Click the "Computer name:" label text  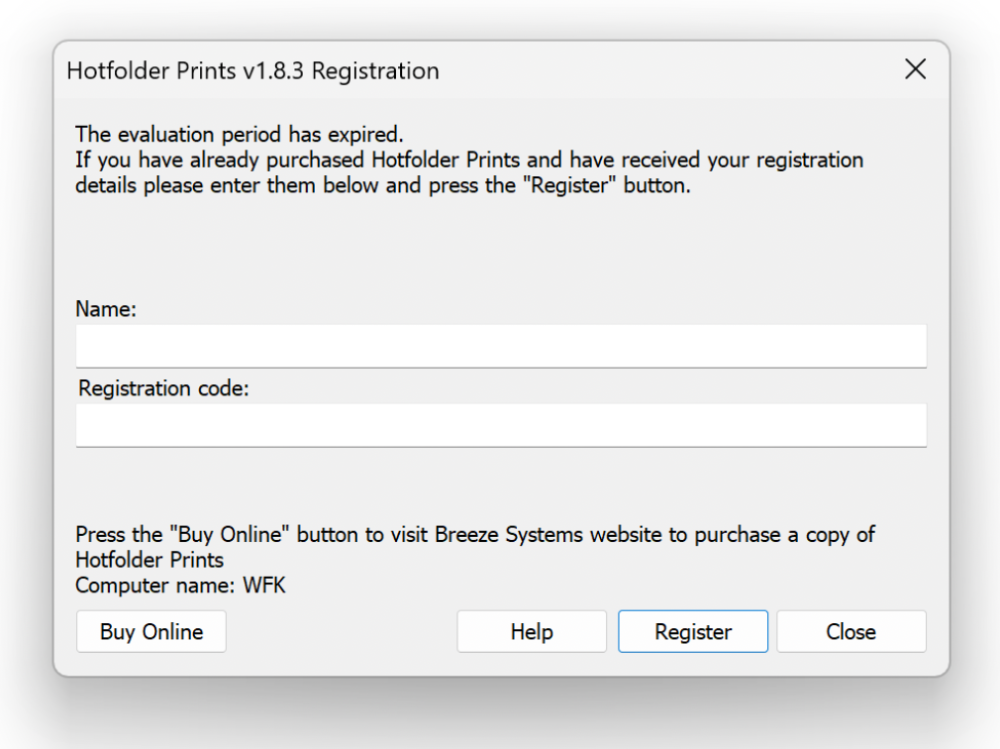click(x=156, y=585)
